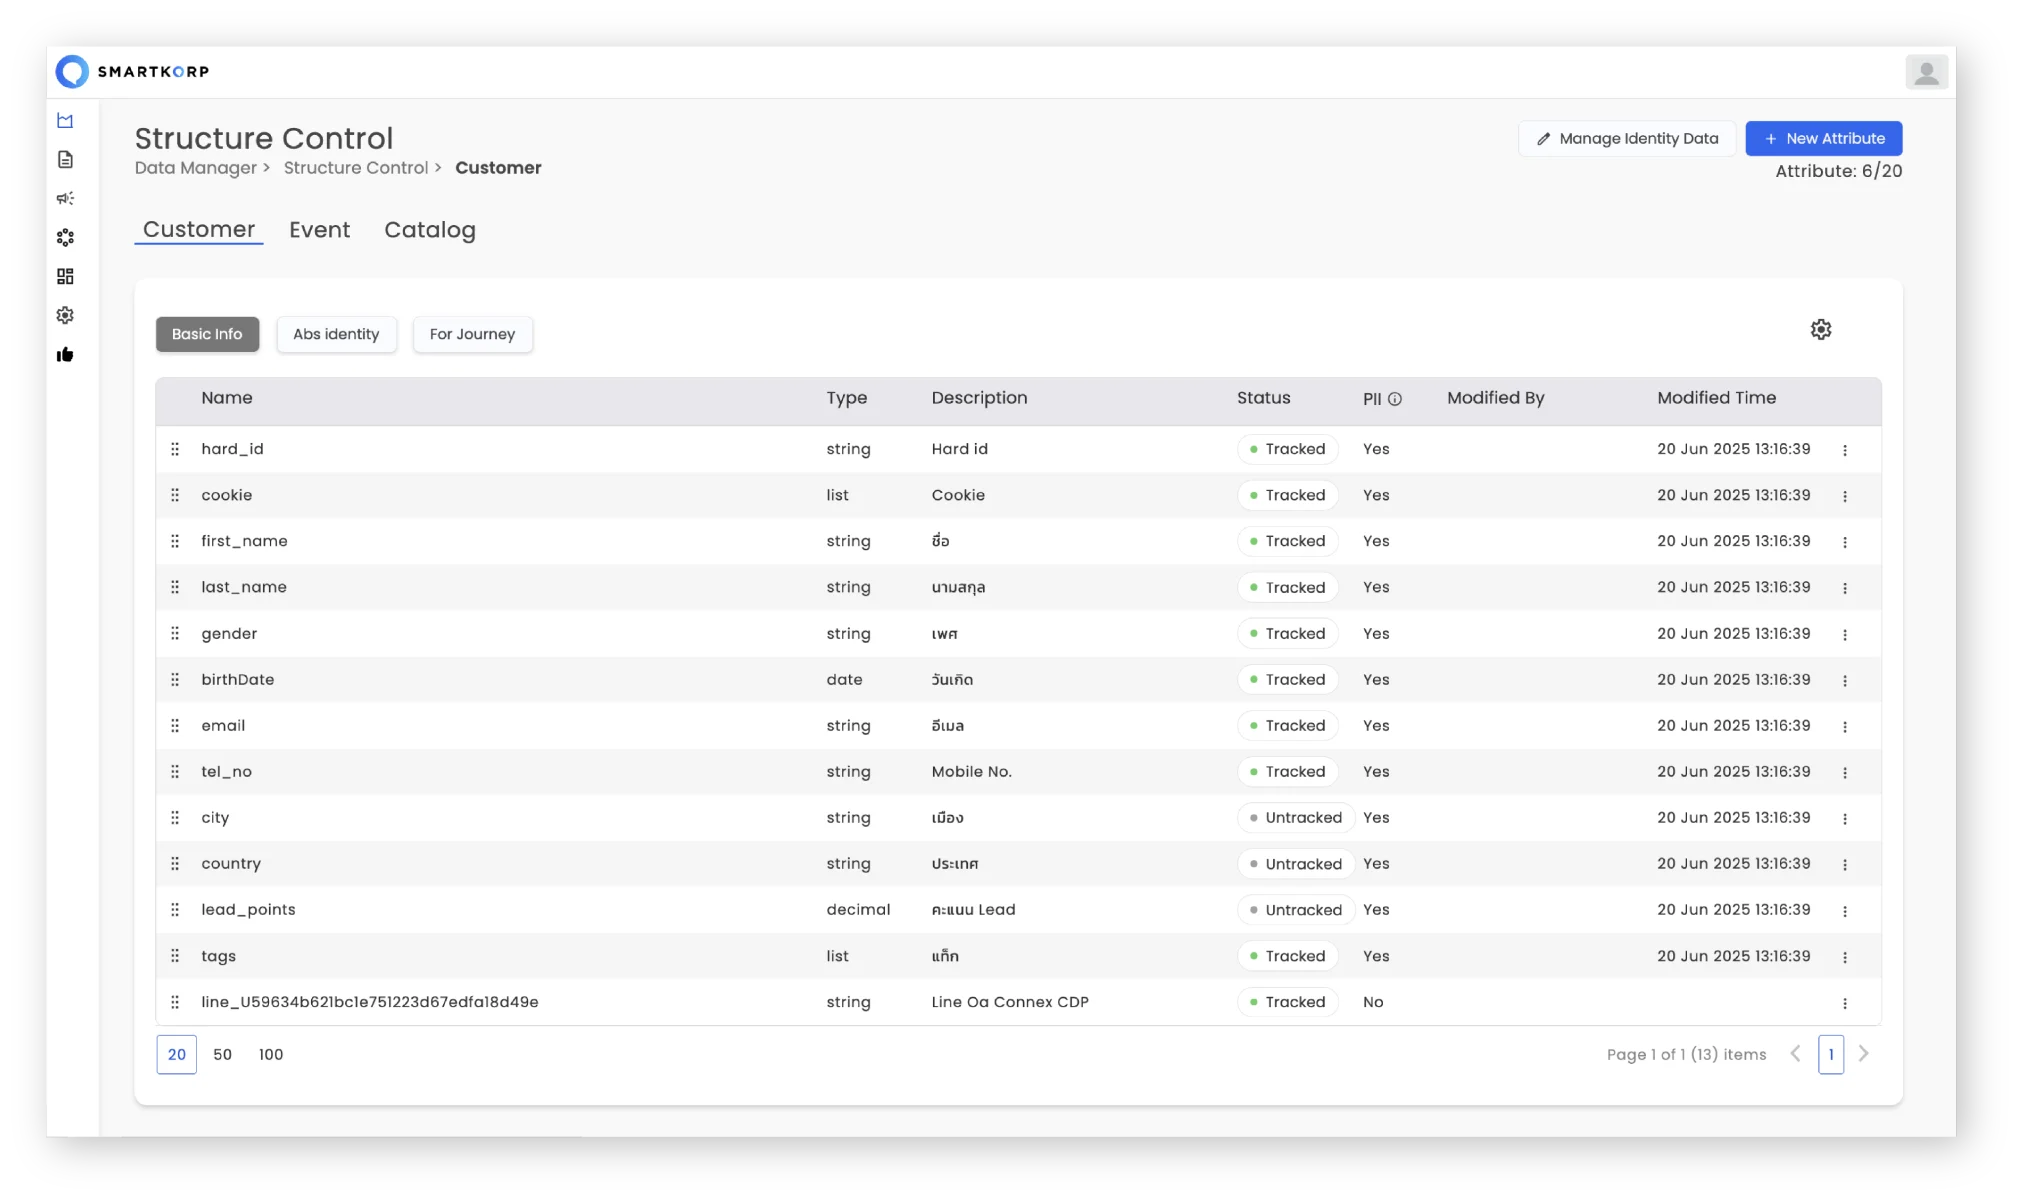Go to previous page arrow
2026x1200 pixels.
(1796, 1053)
